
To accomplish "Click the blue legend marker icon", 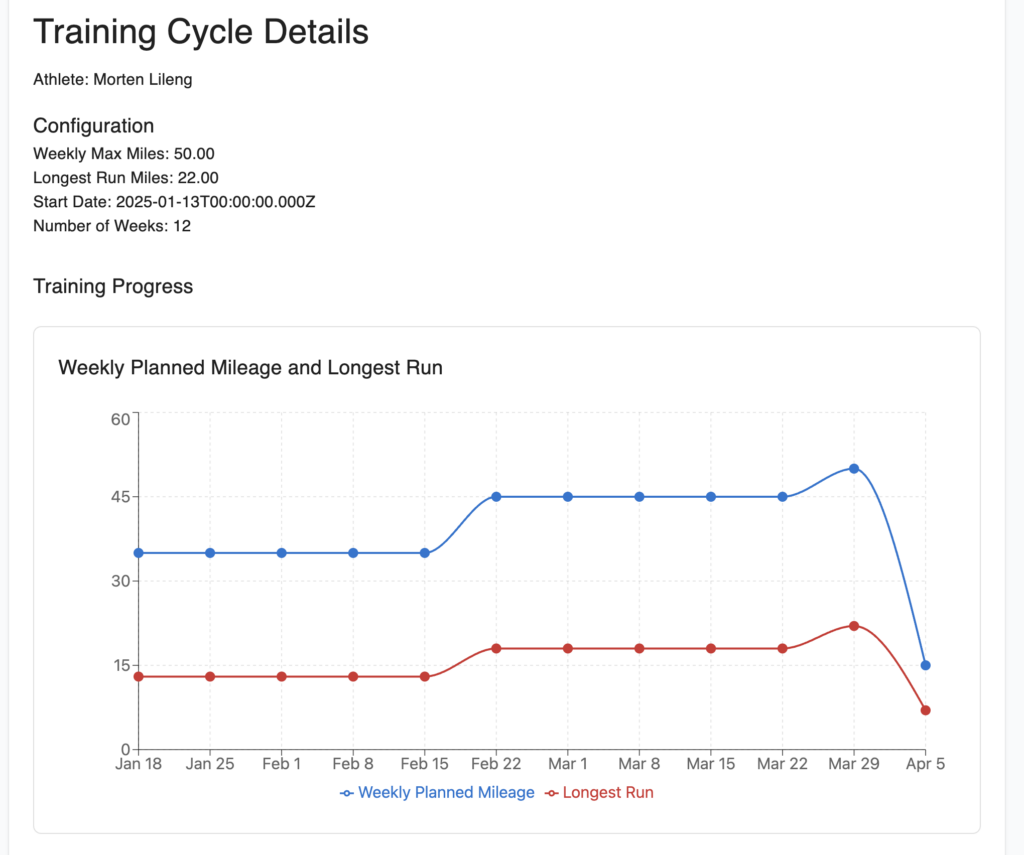I will (347, 794).
